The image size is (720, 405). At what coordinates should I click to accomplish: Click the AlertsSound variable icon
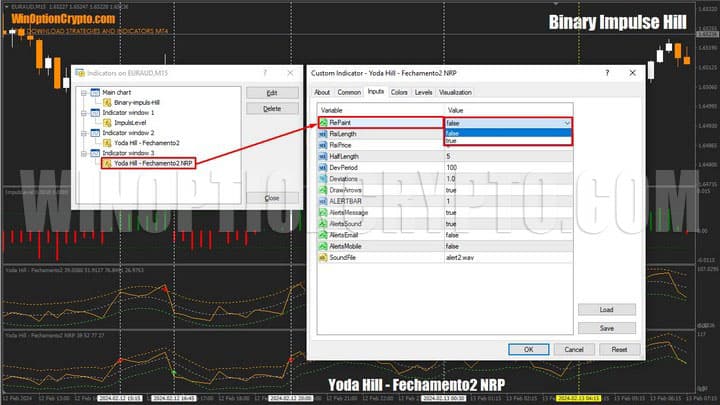(x=323, y=224)
